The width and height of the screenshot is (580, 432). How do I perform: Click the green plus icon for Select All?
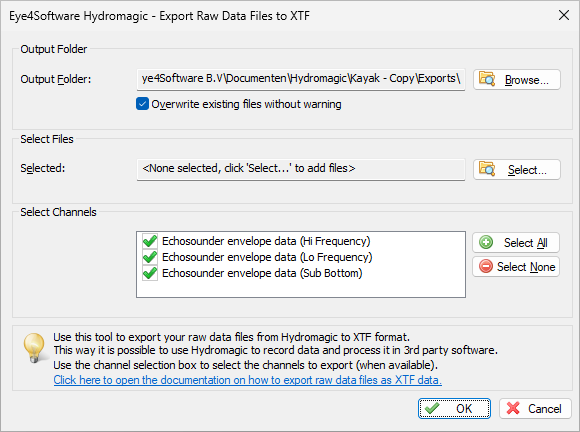tap(486, 243)
